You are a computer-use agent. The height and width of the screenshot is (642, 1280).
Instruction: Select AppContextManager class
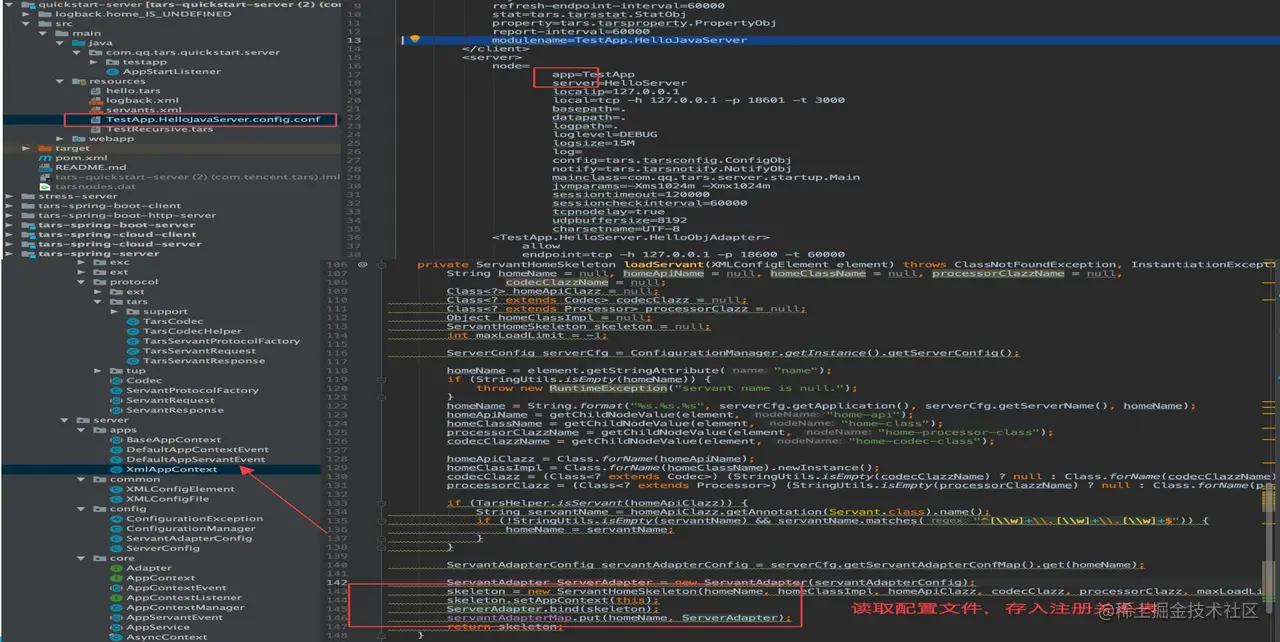tap(185, 607)
